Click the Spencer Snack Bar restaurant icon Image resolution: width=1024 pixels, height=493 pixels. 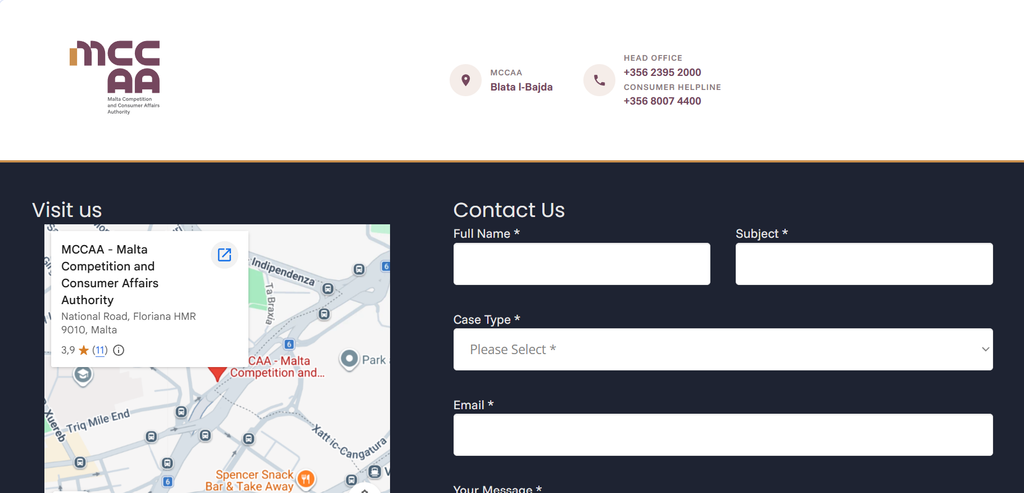pyautogui.click(x=306, y=480)
